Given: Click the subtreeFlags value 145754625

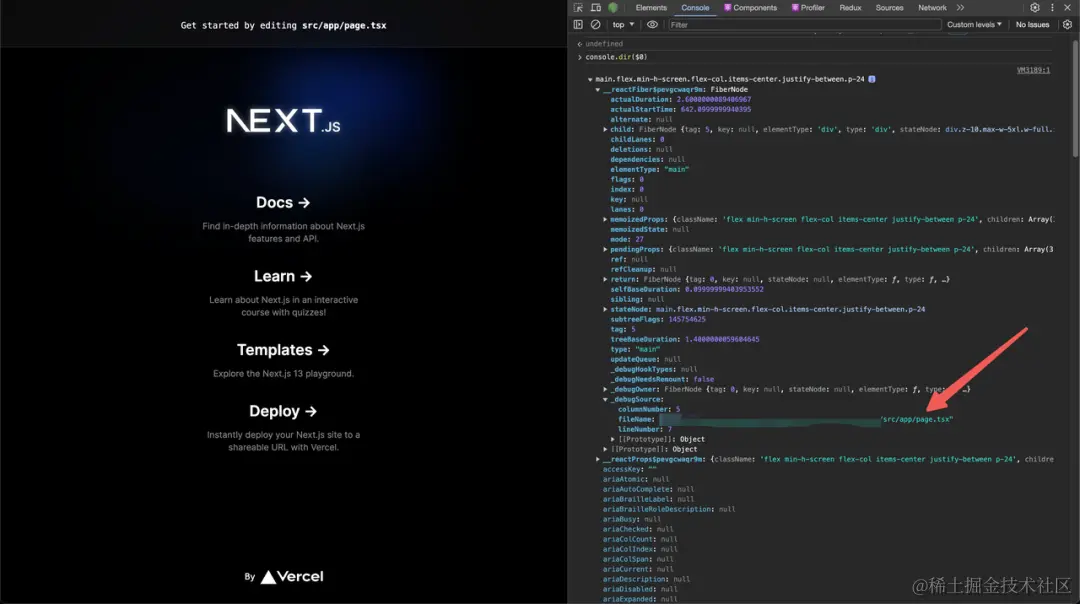Looking at the screenshot, I should [x=687, y=320].
